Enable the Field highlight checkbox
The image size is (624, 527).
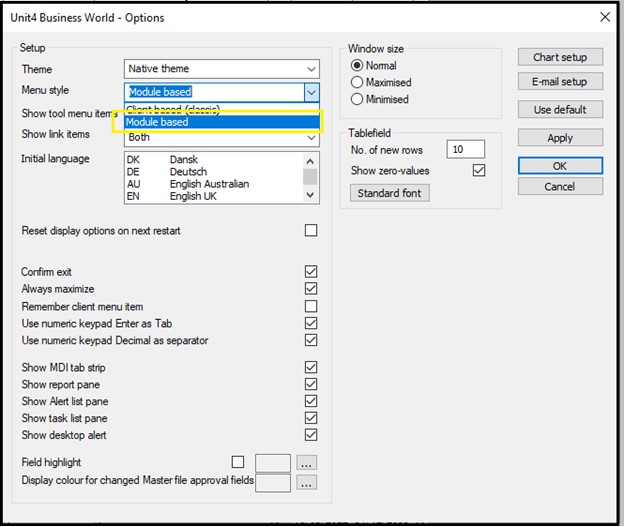pyautogui.click(x=238, y=462)
